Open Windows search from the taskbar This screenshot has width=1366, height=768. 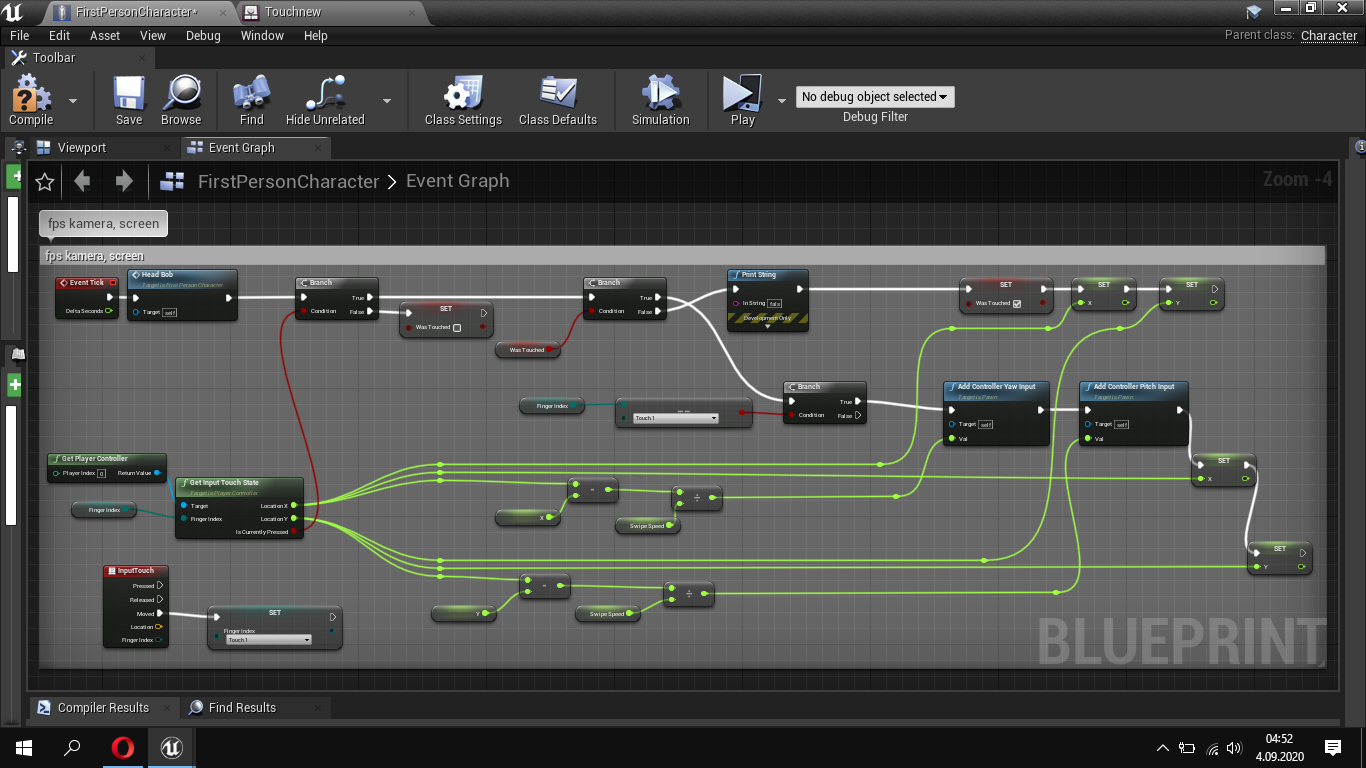click(x=72, y=747)
